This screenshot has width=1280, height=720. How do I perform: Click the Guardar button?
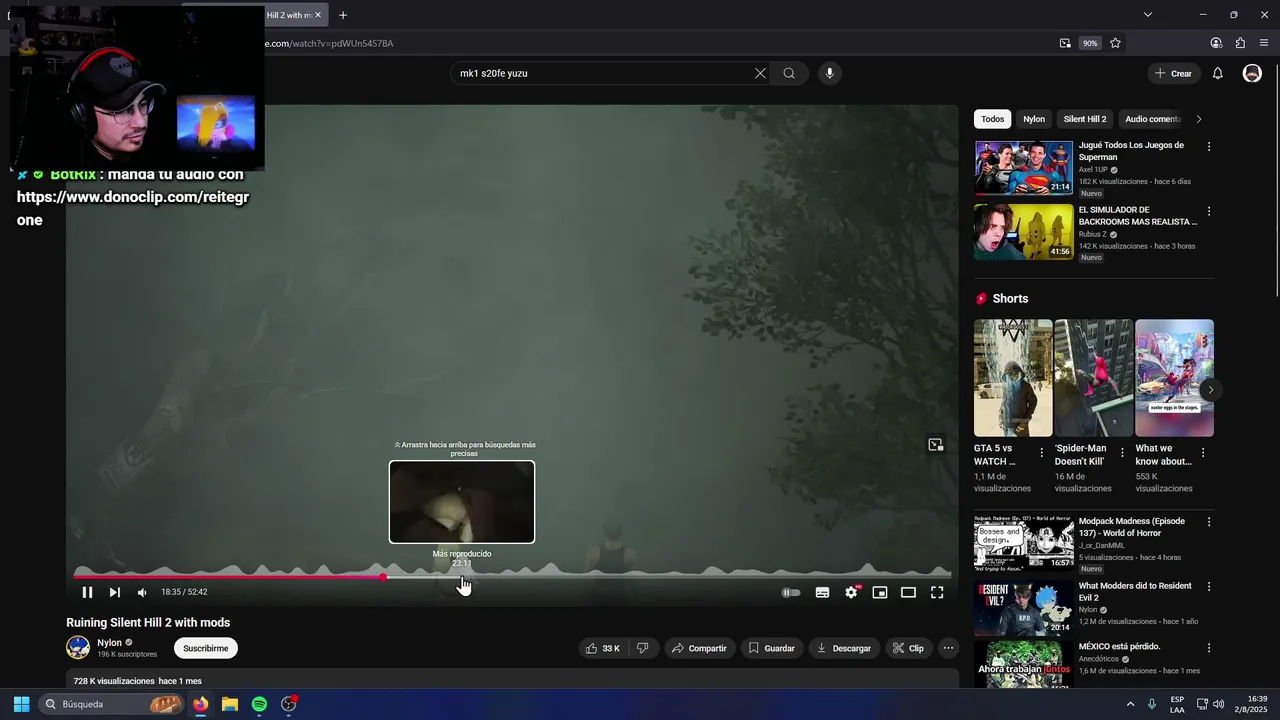[772, 648]
